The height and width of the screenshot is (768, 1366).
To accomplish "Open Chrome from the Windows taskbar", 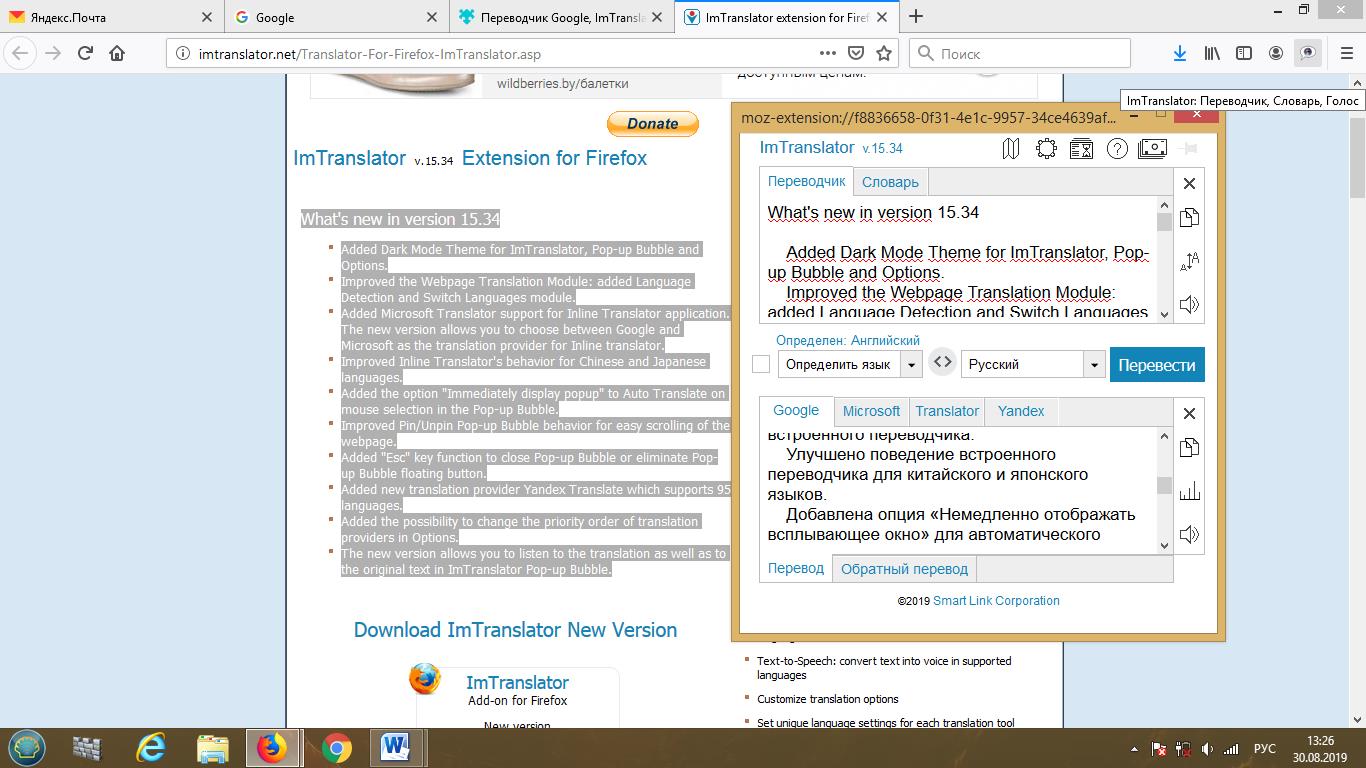I will coord(336,747).
